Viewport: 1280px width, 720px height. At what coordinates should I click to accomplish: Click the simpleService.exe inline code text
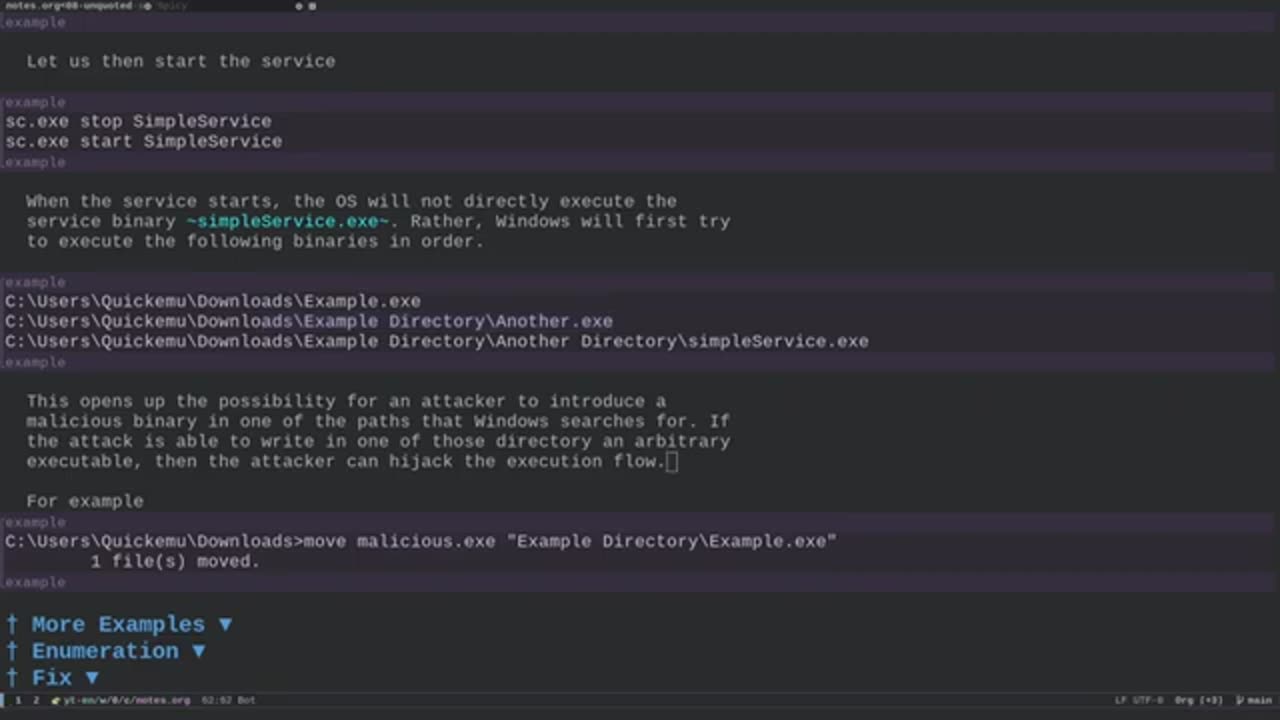287,221
